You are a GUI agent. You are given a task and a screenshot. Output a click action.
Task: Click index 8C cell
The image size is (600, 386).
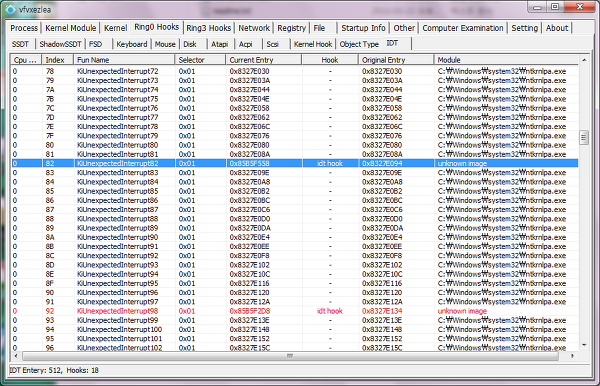50,256
